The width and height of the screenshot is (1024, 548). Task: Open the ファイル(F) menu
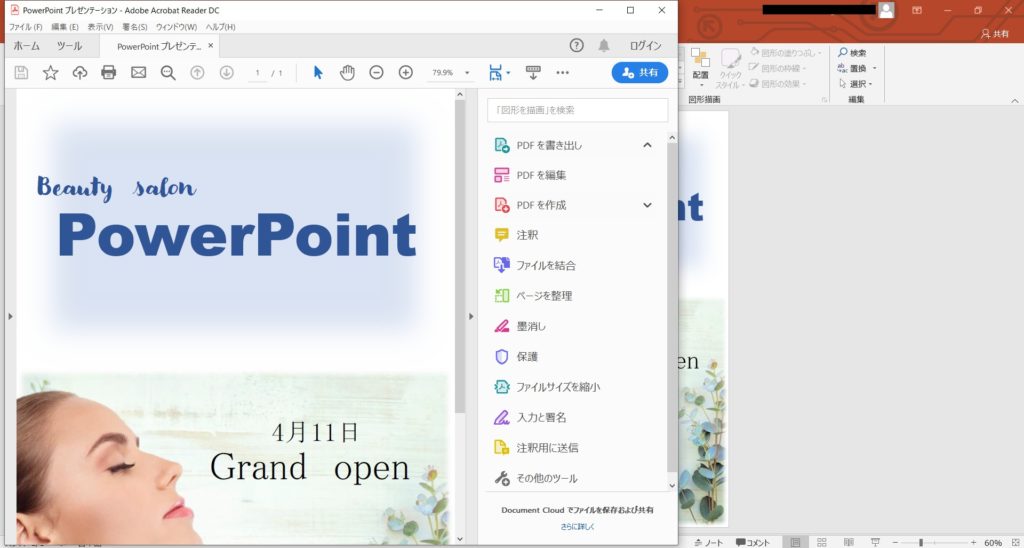pos(25,27)
